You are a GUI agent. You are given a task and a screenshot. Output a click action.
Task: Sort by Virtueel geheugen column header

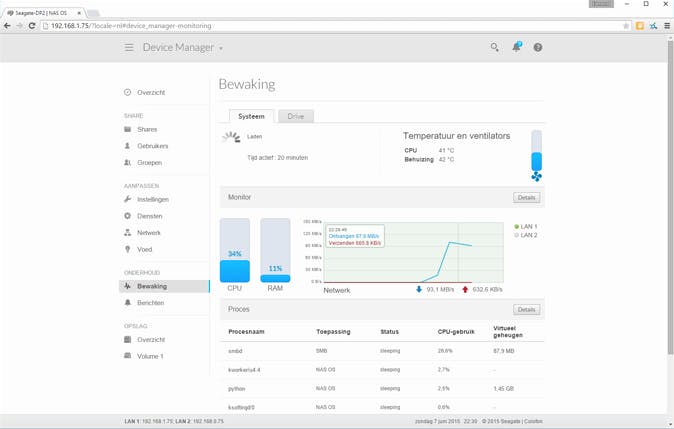click(508, 332)
